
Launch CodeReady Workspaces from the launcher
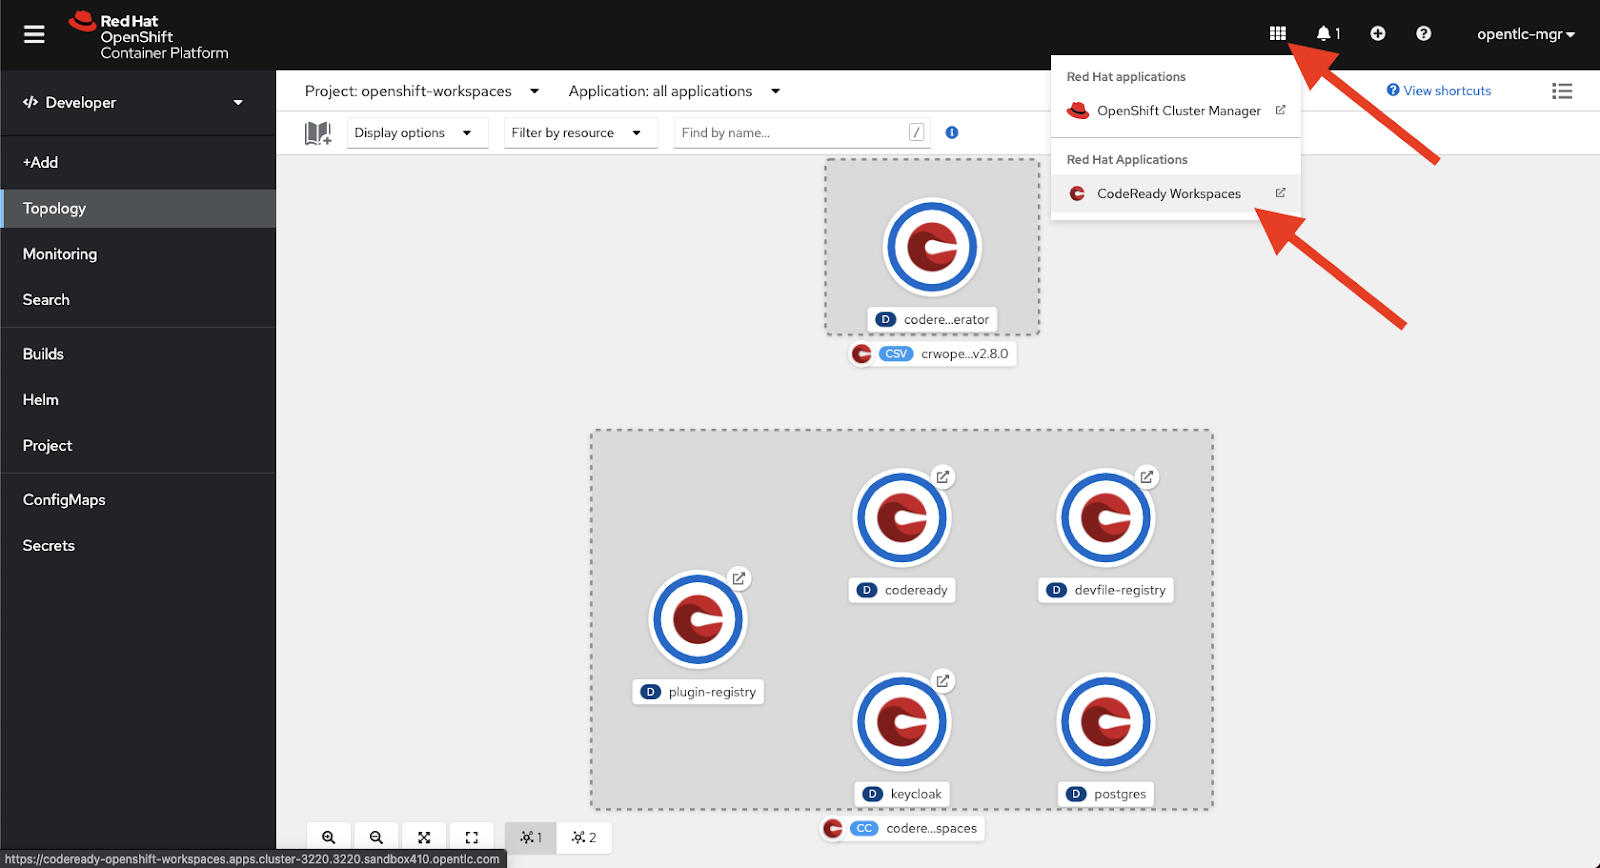click(1176, 194)
